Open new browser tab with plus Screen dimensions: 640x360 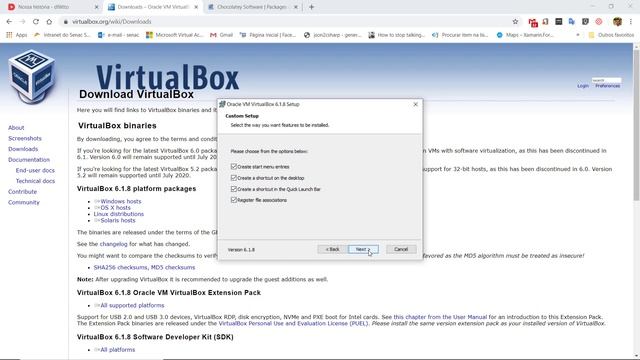311,7
